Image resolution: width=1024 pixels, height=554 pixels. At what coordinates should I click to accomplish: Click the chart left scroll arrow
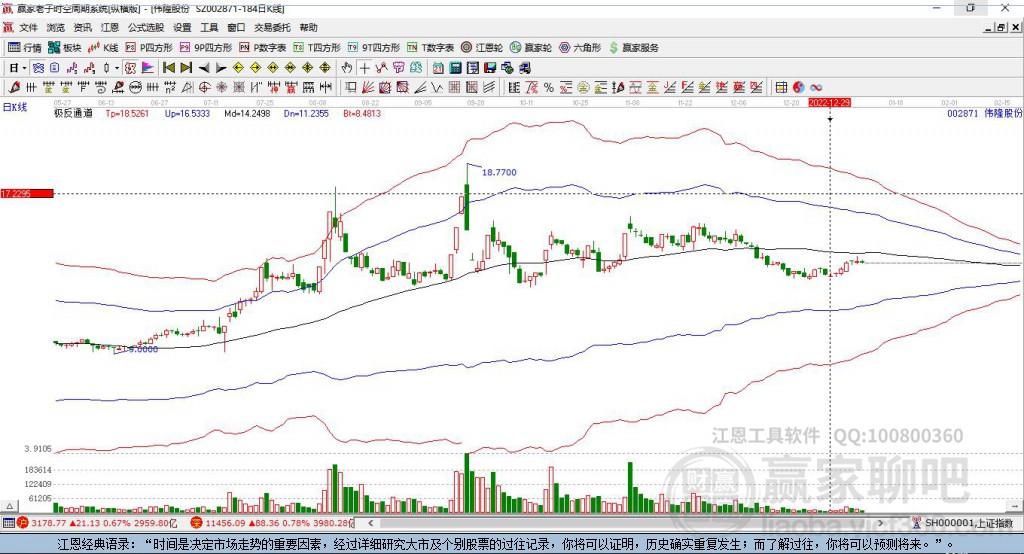coord(370,523)
